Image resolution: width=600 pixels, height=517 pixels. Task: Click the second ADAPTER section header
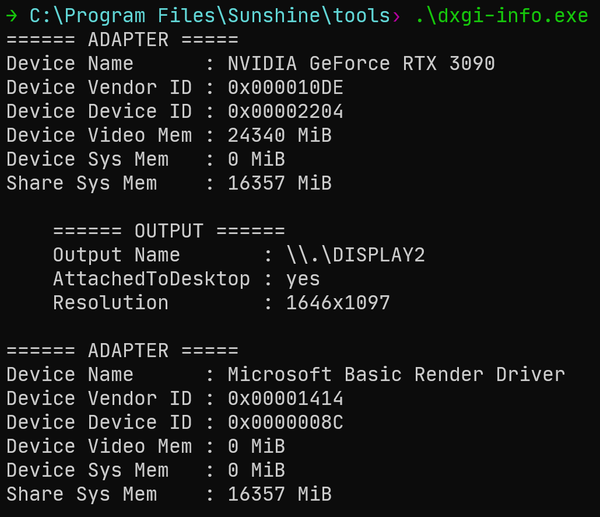122,351
